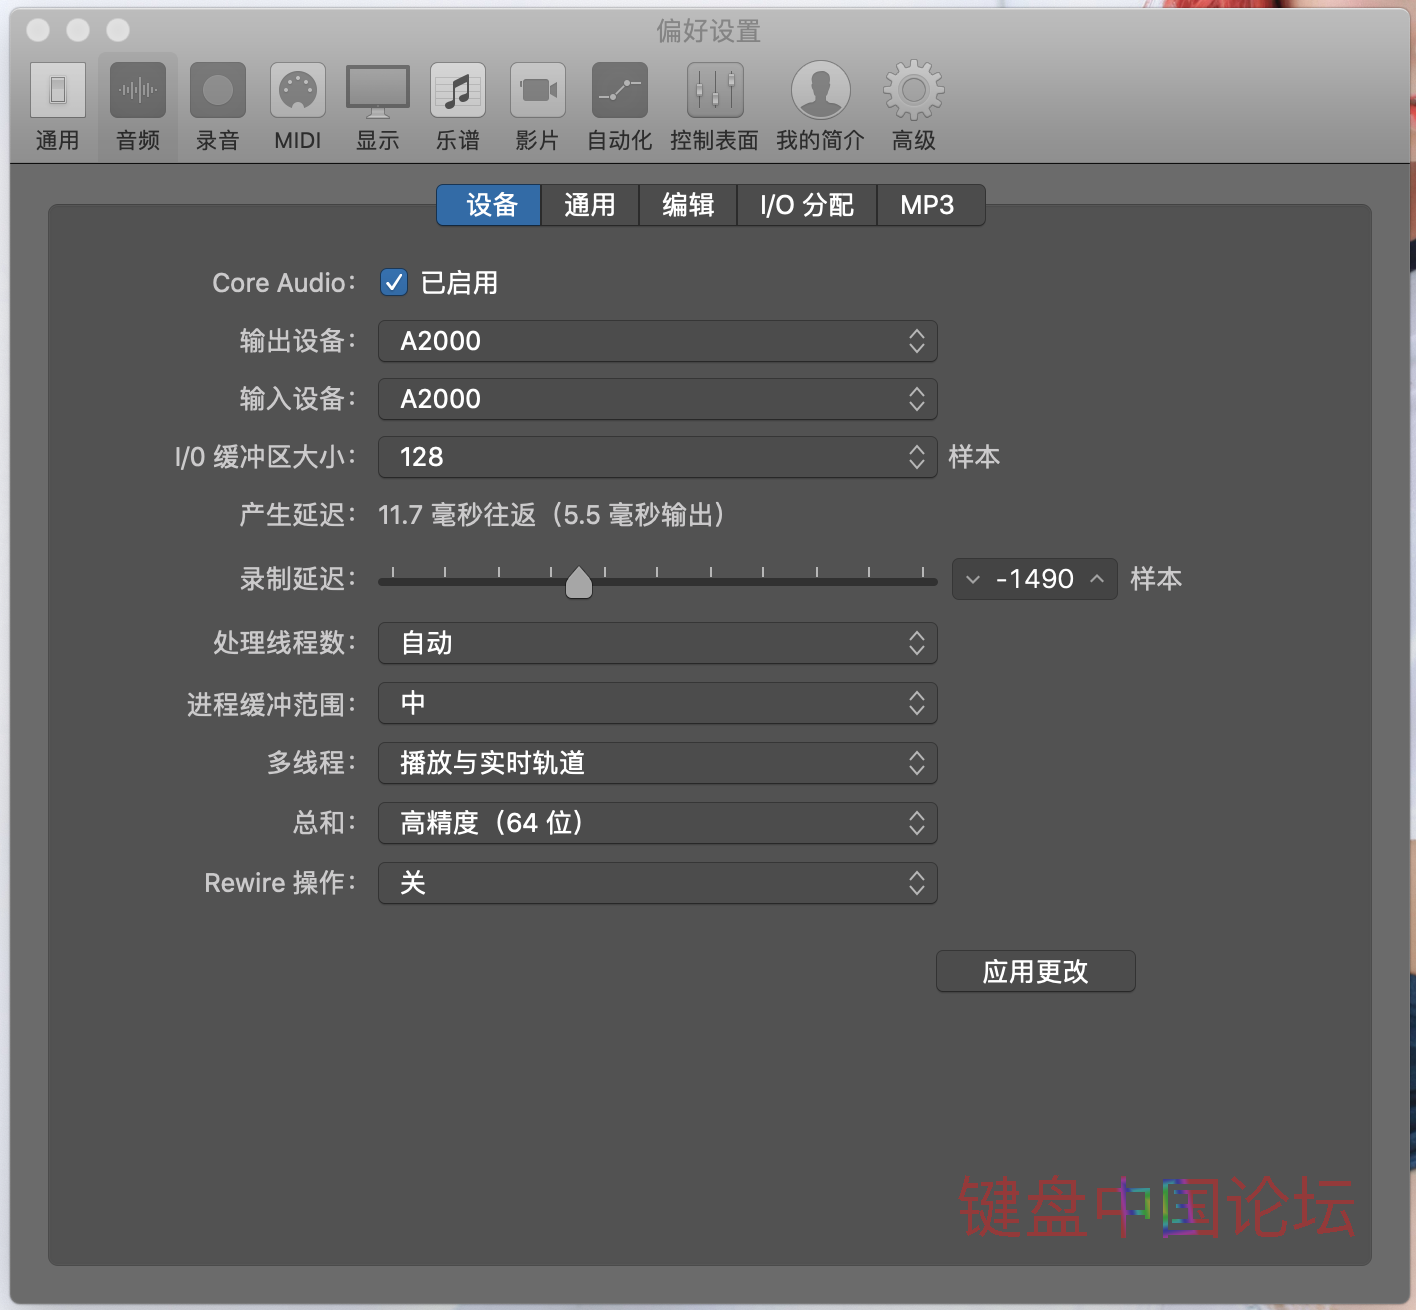Switch to the 设备 Devices tab
Screen dimensions: 1416x1310
click(x=489, y=205)
